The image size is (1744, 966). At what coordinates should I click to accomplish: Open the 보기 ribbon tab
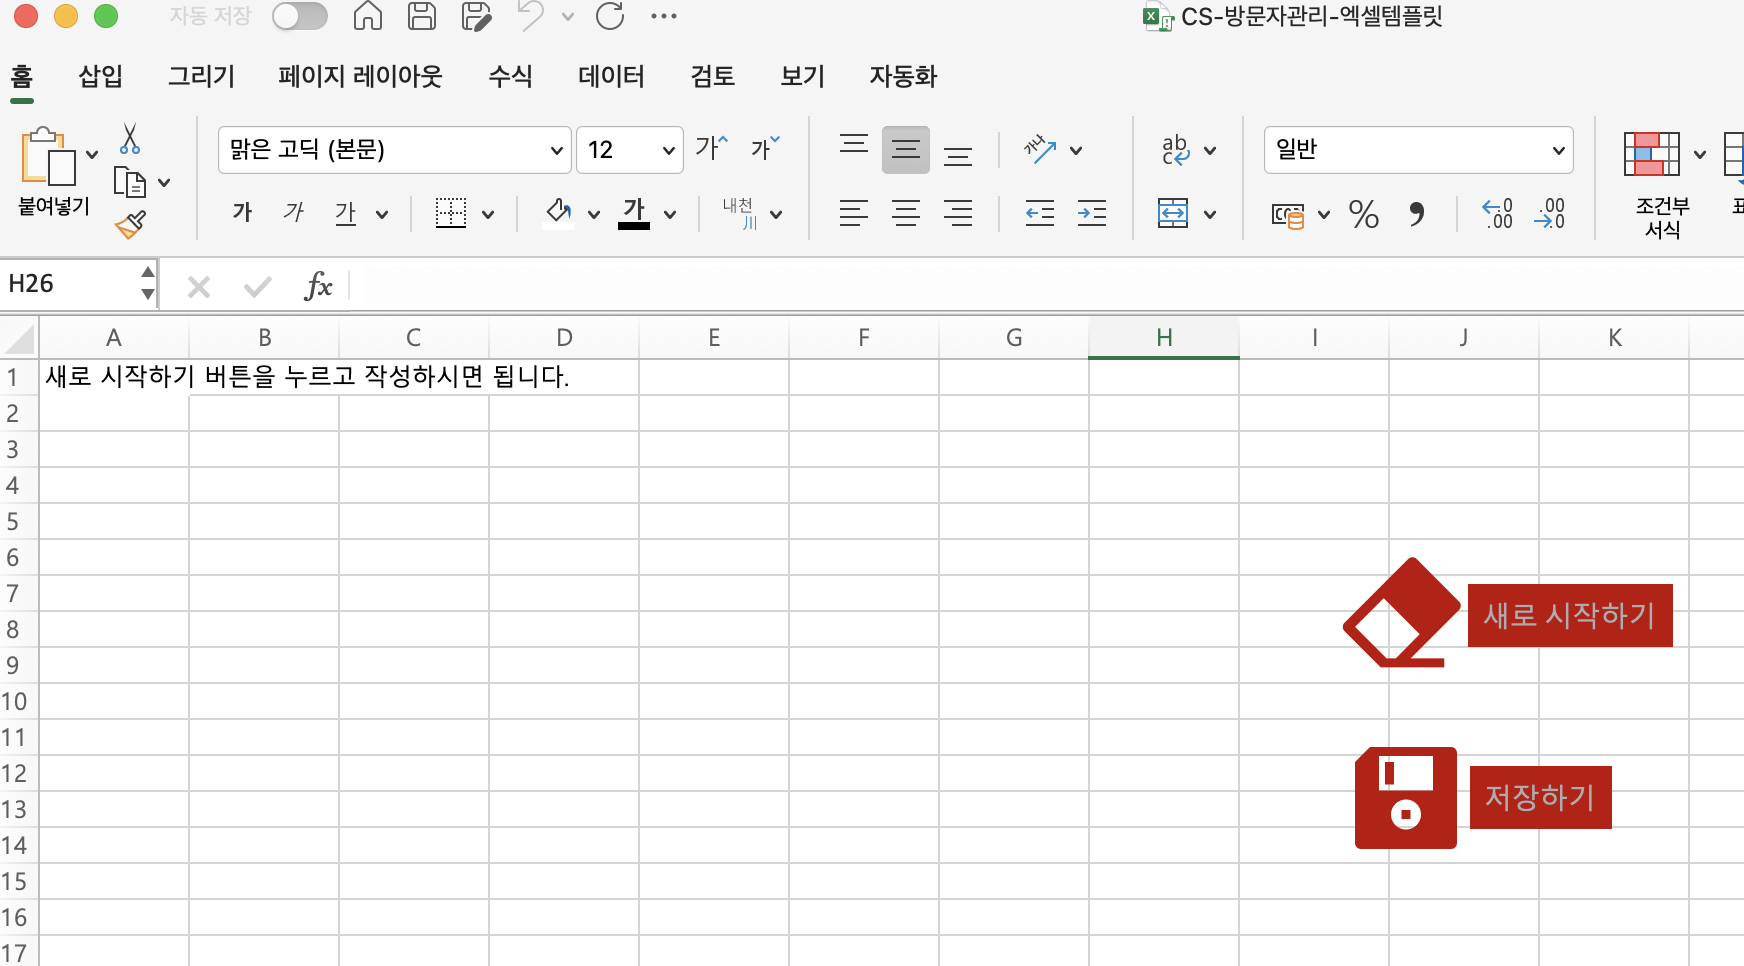(x=802, y=76)
